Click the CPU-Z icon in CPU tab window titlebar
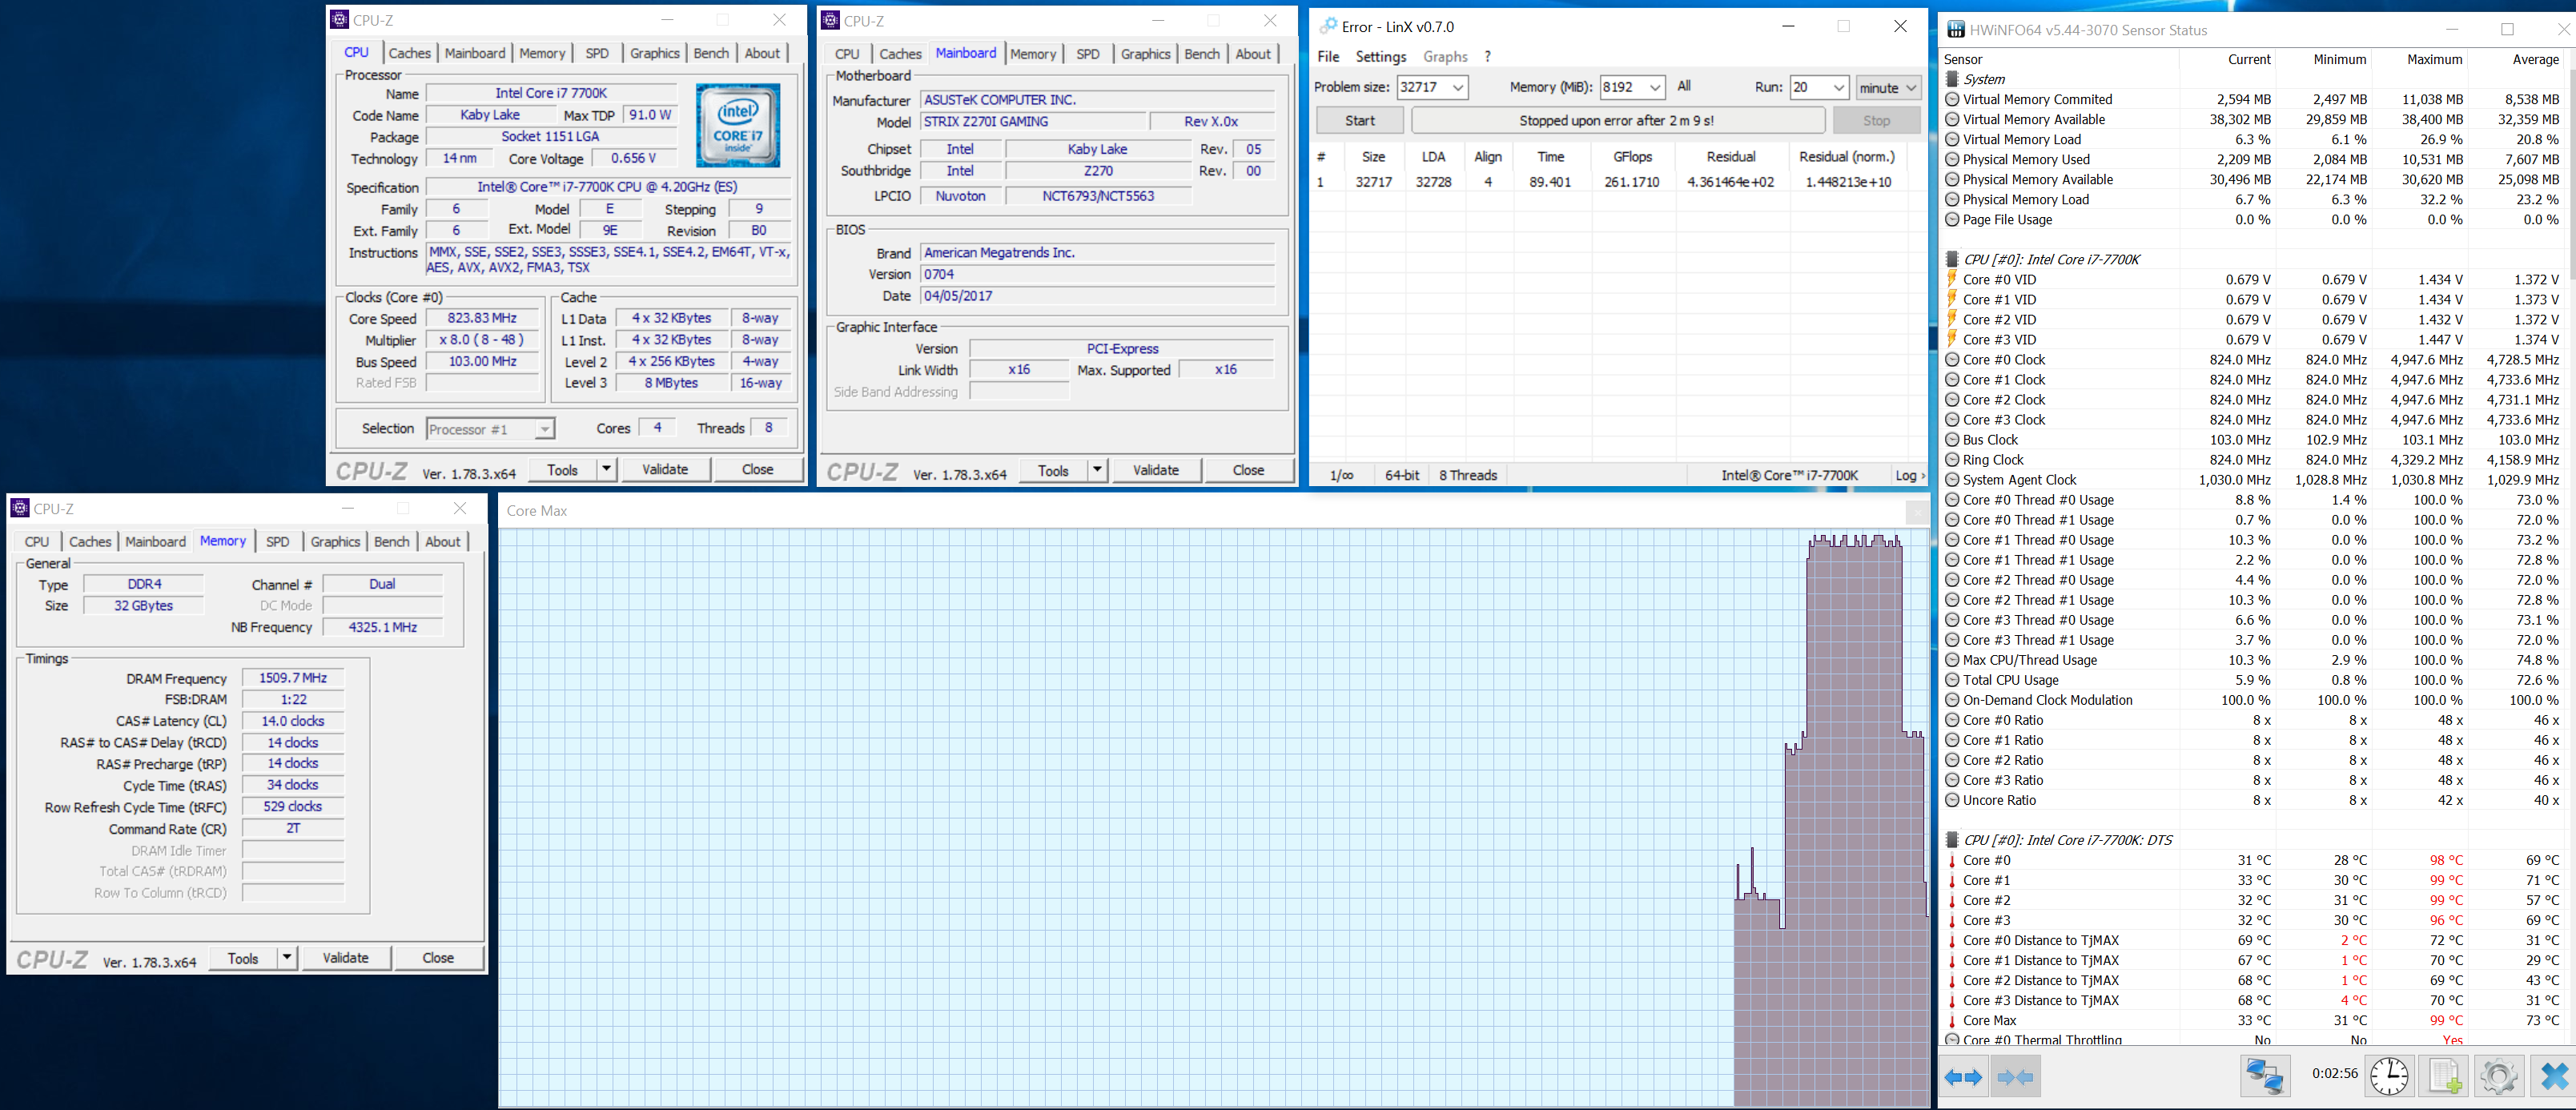2576x1110 pixels. (x=341, y=19)
